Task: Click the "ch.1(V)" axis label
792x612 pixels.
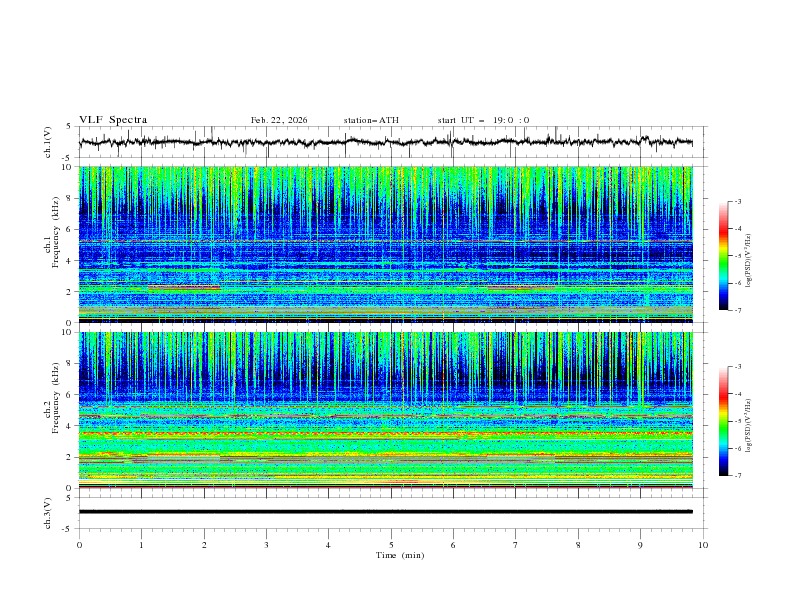Action: [x=48, y=142]
